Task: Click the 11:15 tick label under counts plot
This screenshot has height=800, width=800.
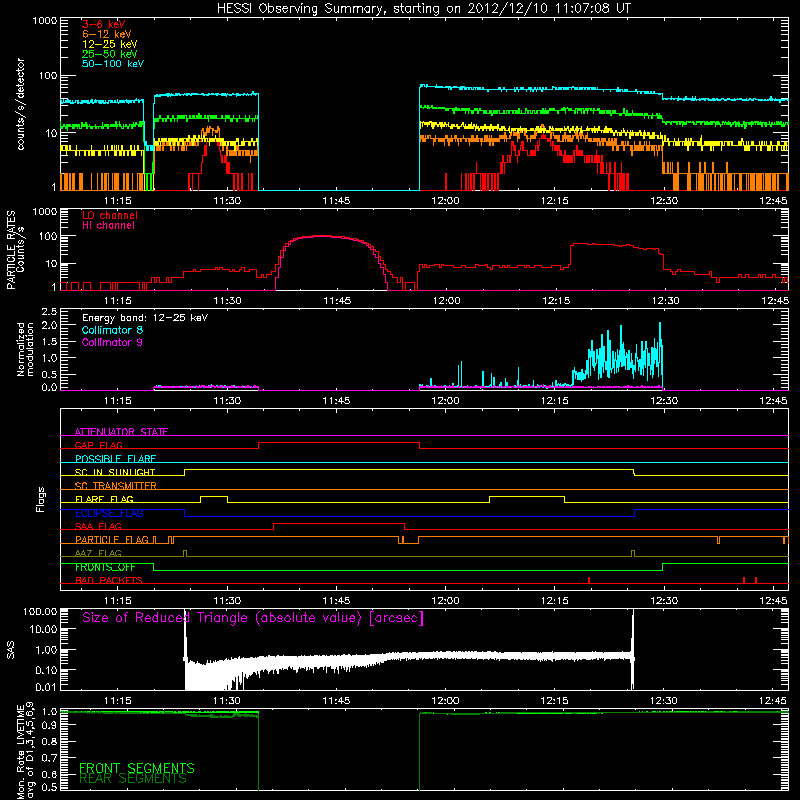Action: tap(117, 201)
